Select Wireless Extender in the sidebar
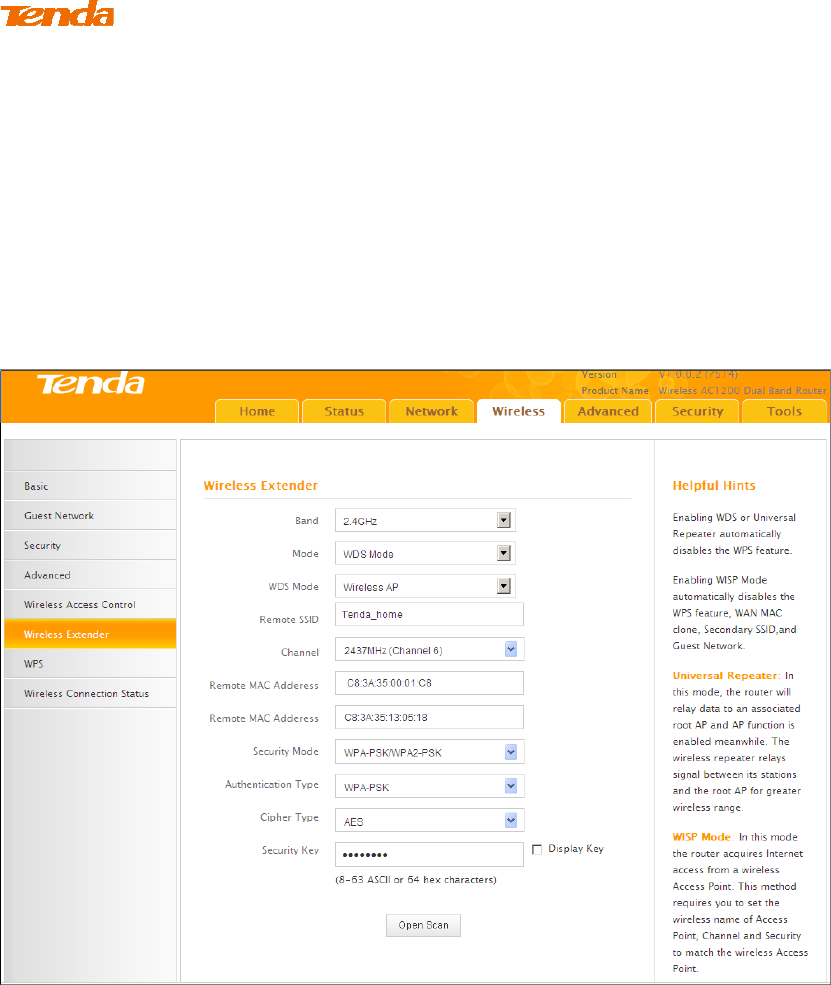This screenshot has width=831, height=985. (90, 634)
